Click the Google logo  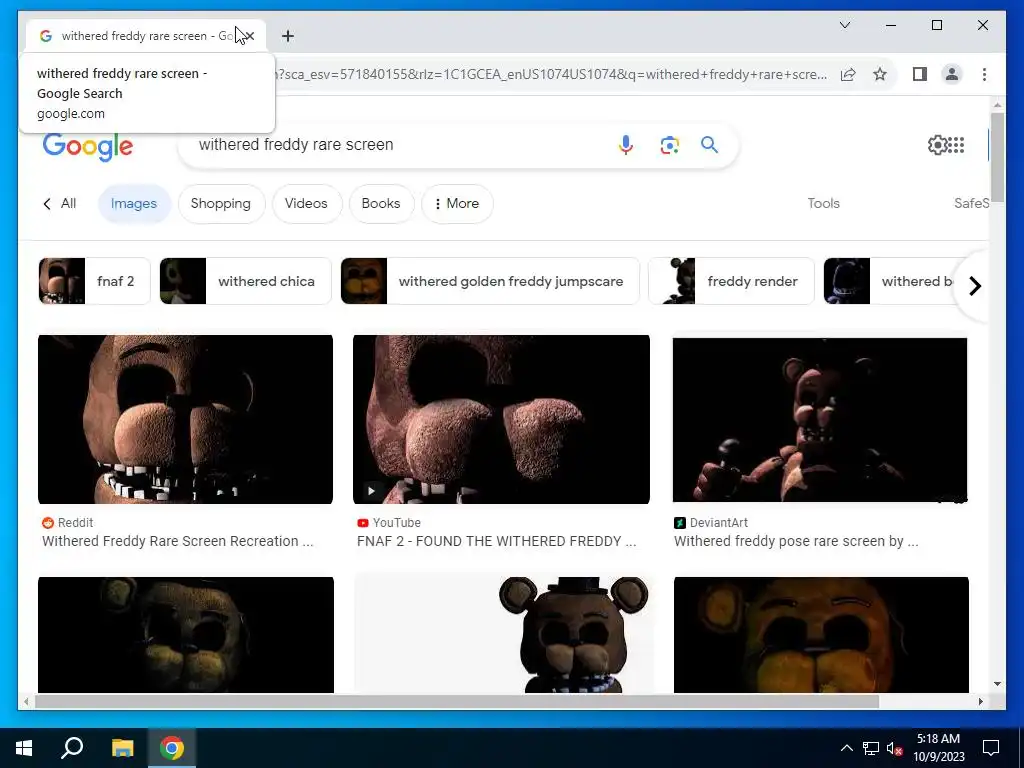[x=88, y=146]
